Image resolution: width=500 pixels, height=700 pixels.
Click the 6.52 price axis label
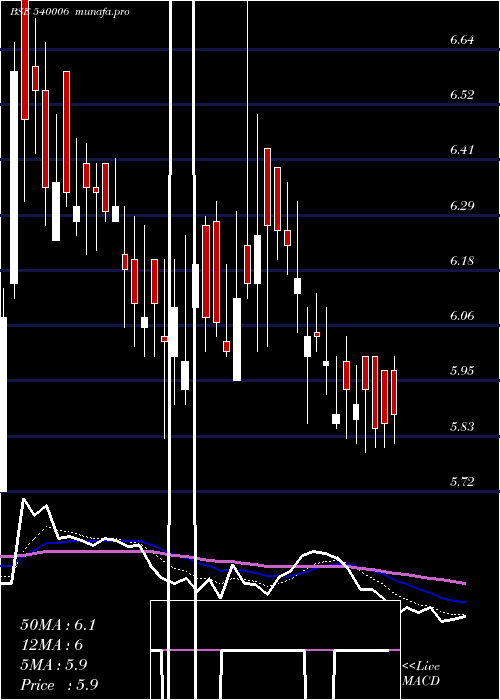pos(462,95)
